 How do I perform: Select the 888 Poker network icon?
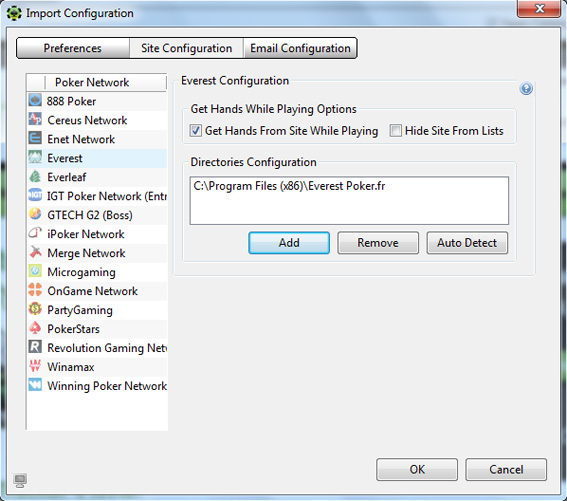35,100
